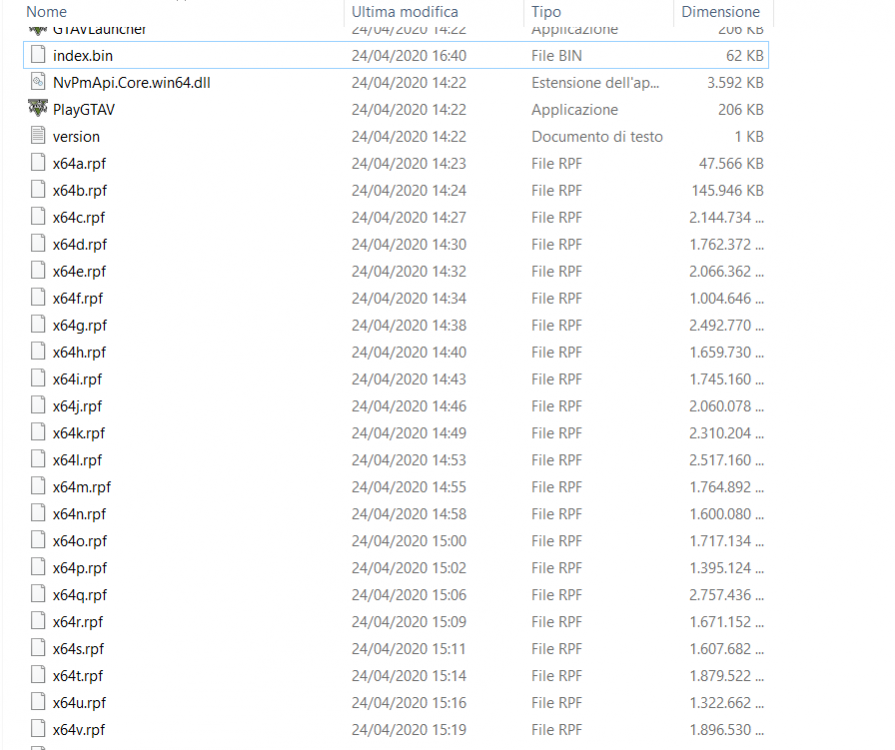This screenshot has width=895, height=750.
Task: Select the x64g.rpf file icon
Action: (38, 325)
